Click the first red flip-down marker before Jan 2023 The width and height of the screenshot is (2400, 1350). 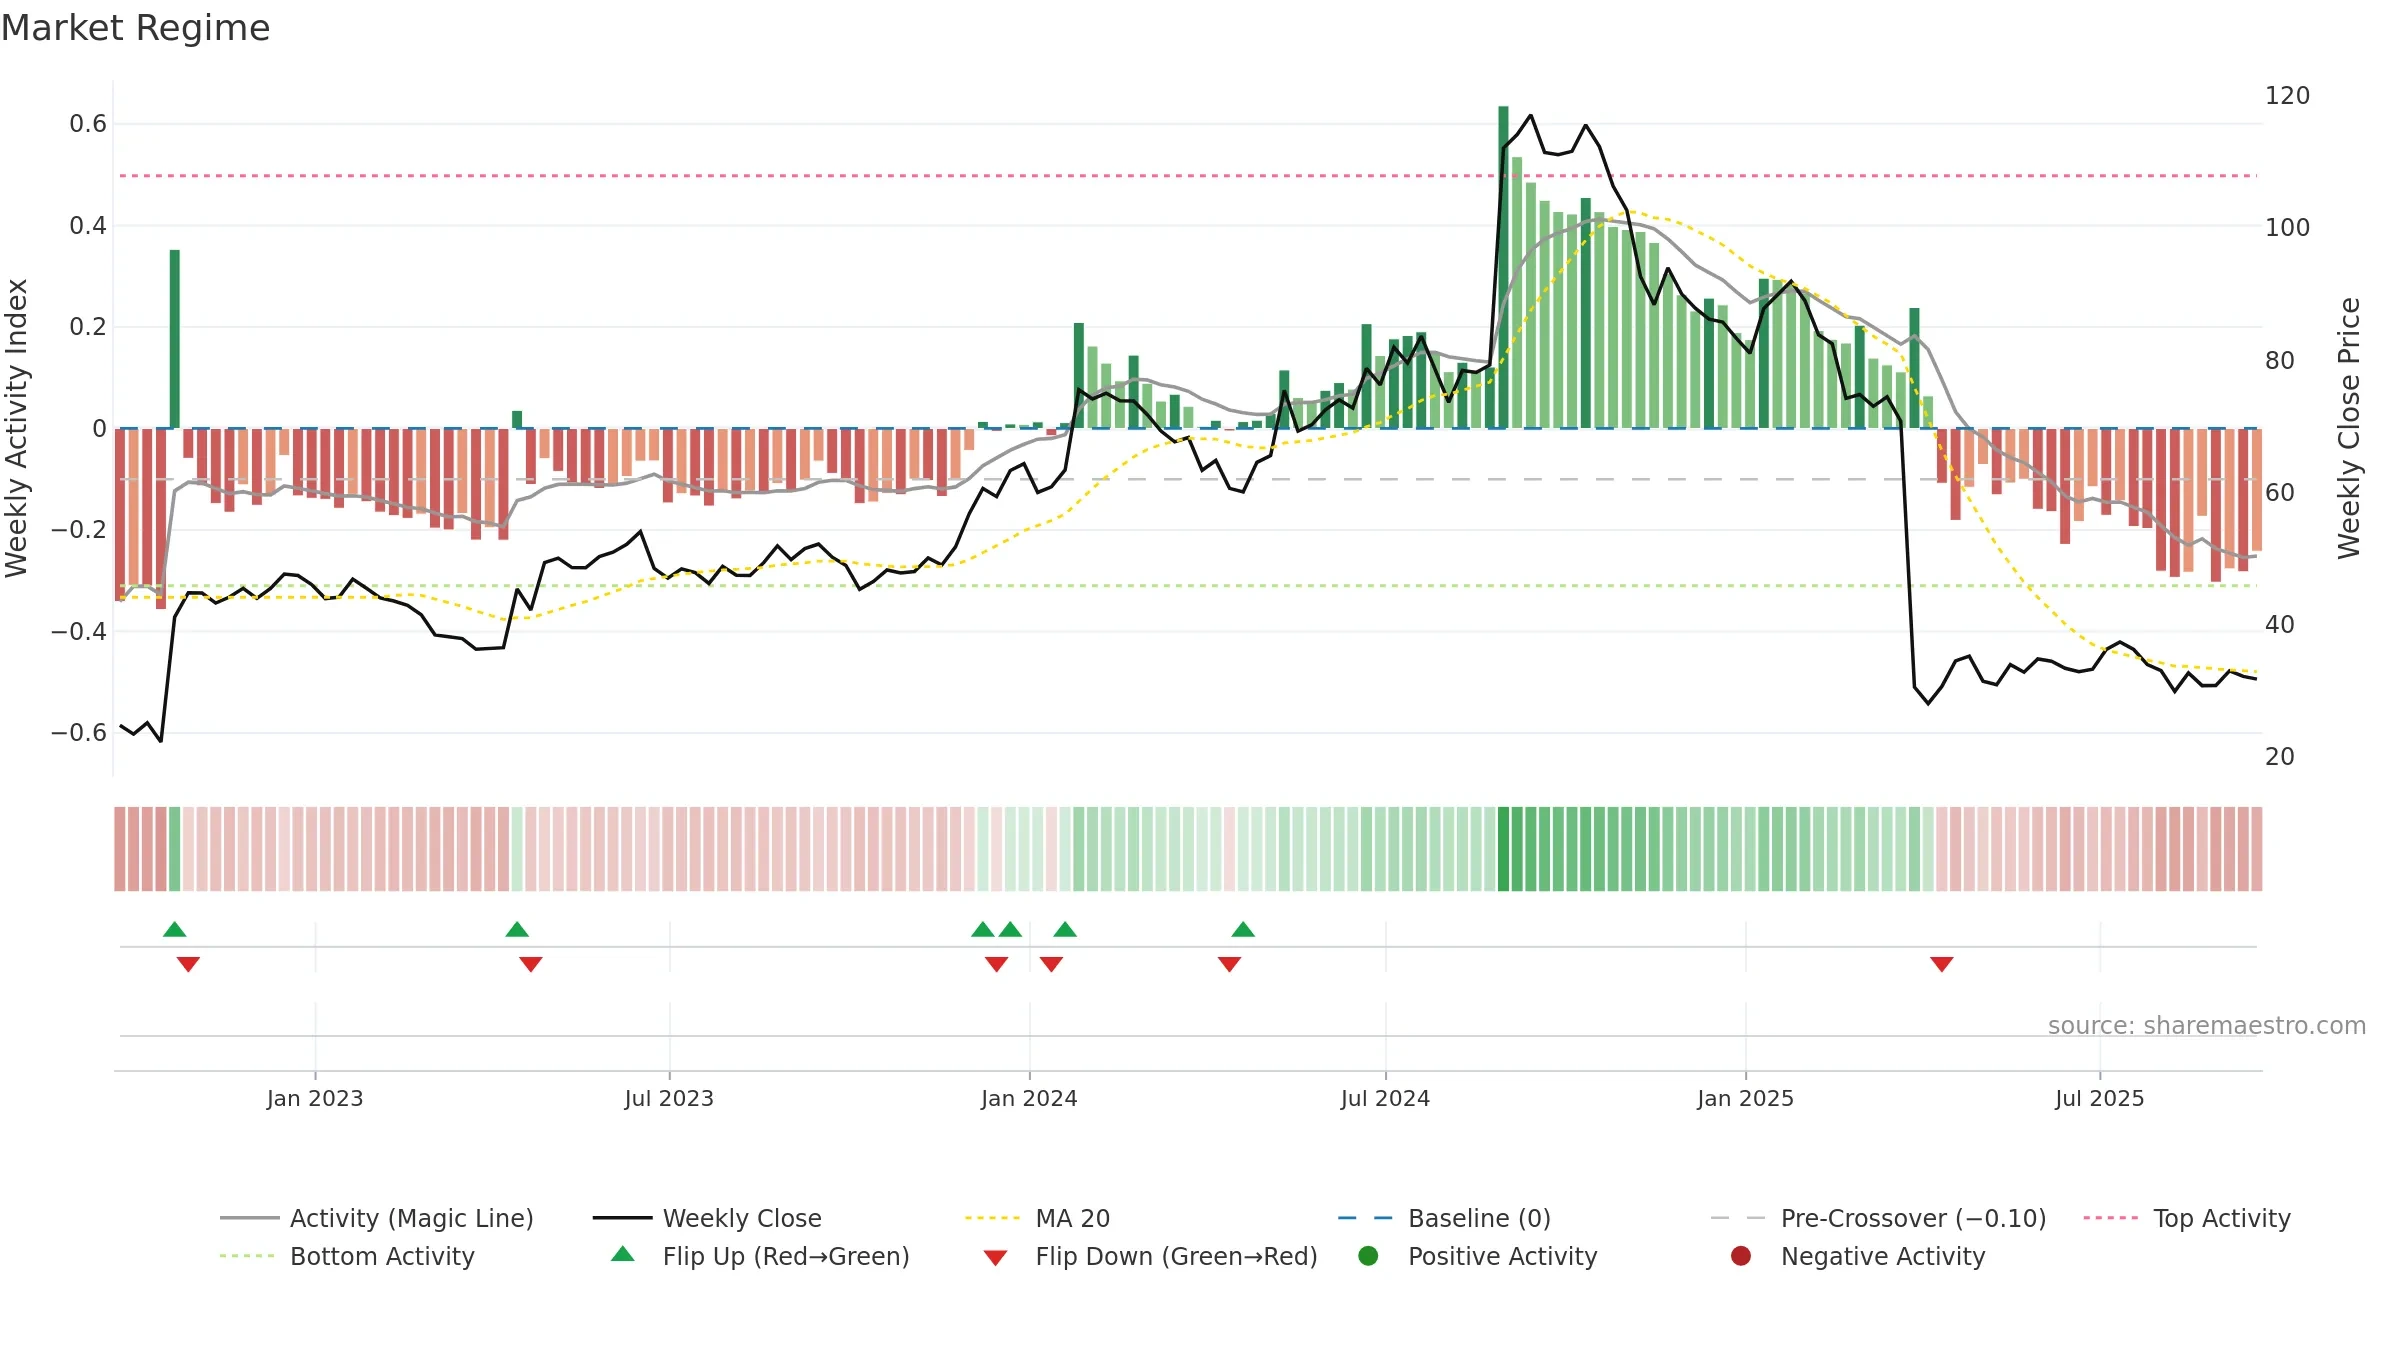point(188,964)
